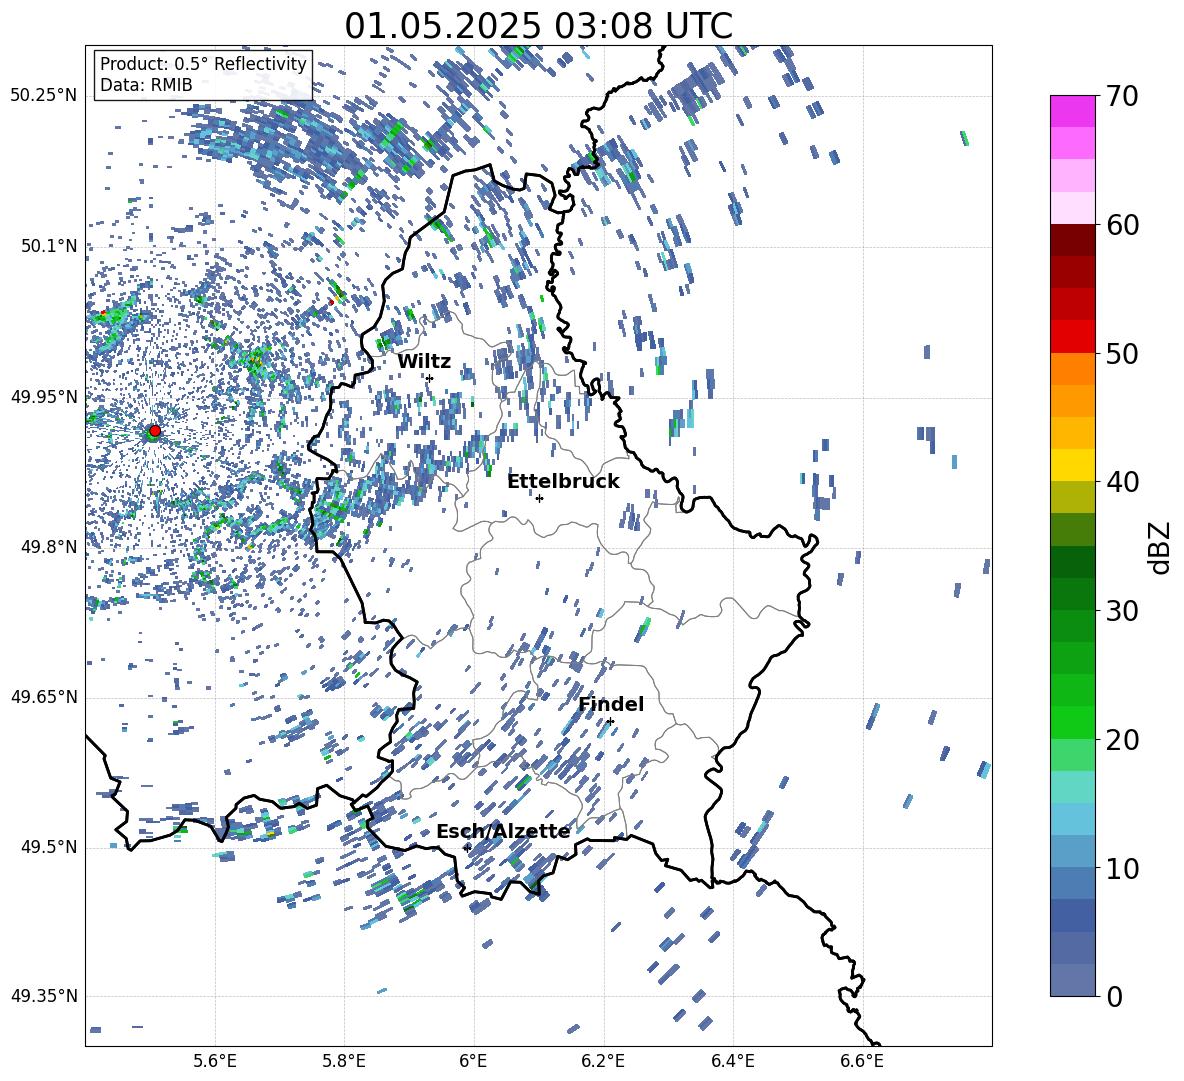Click the 10 colorbar tick label
Image resolution: width=1184 pixels, height=1081 pixels.
tap(1122, 868)
